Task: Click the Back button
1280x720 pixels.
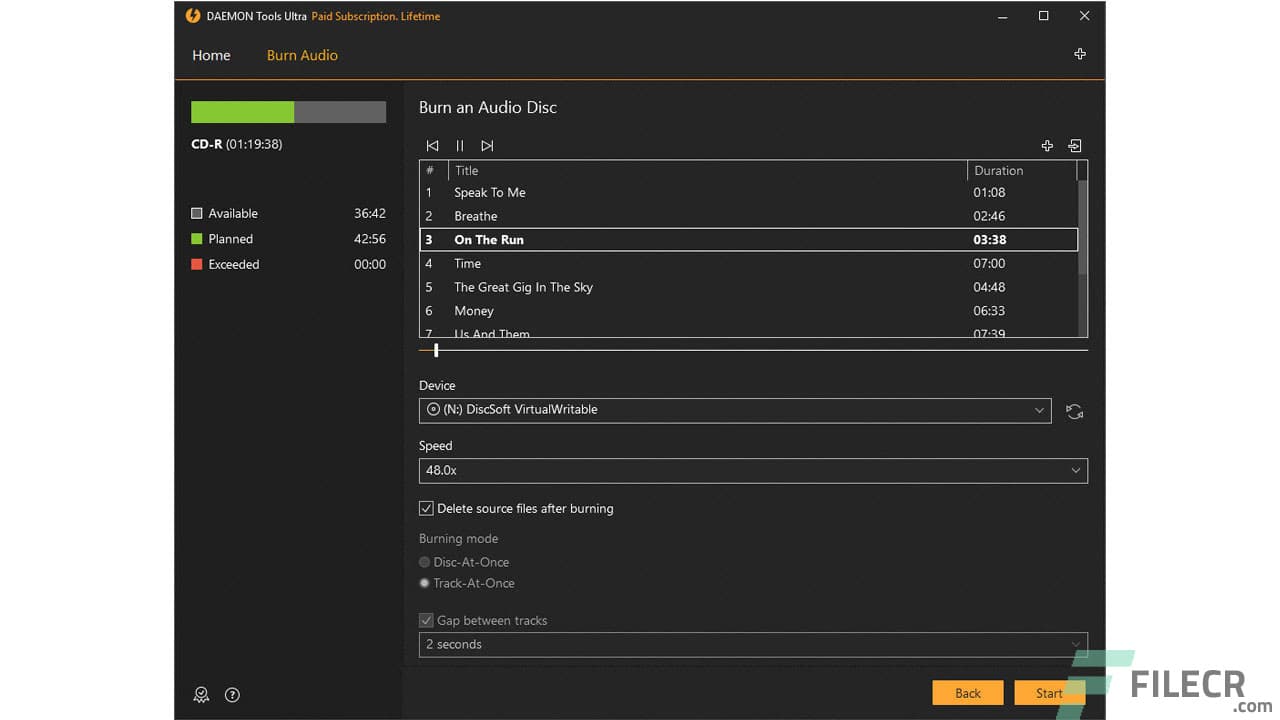Action: [967, 692]
